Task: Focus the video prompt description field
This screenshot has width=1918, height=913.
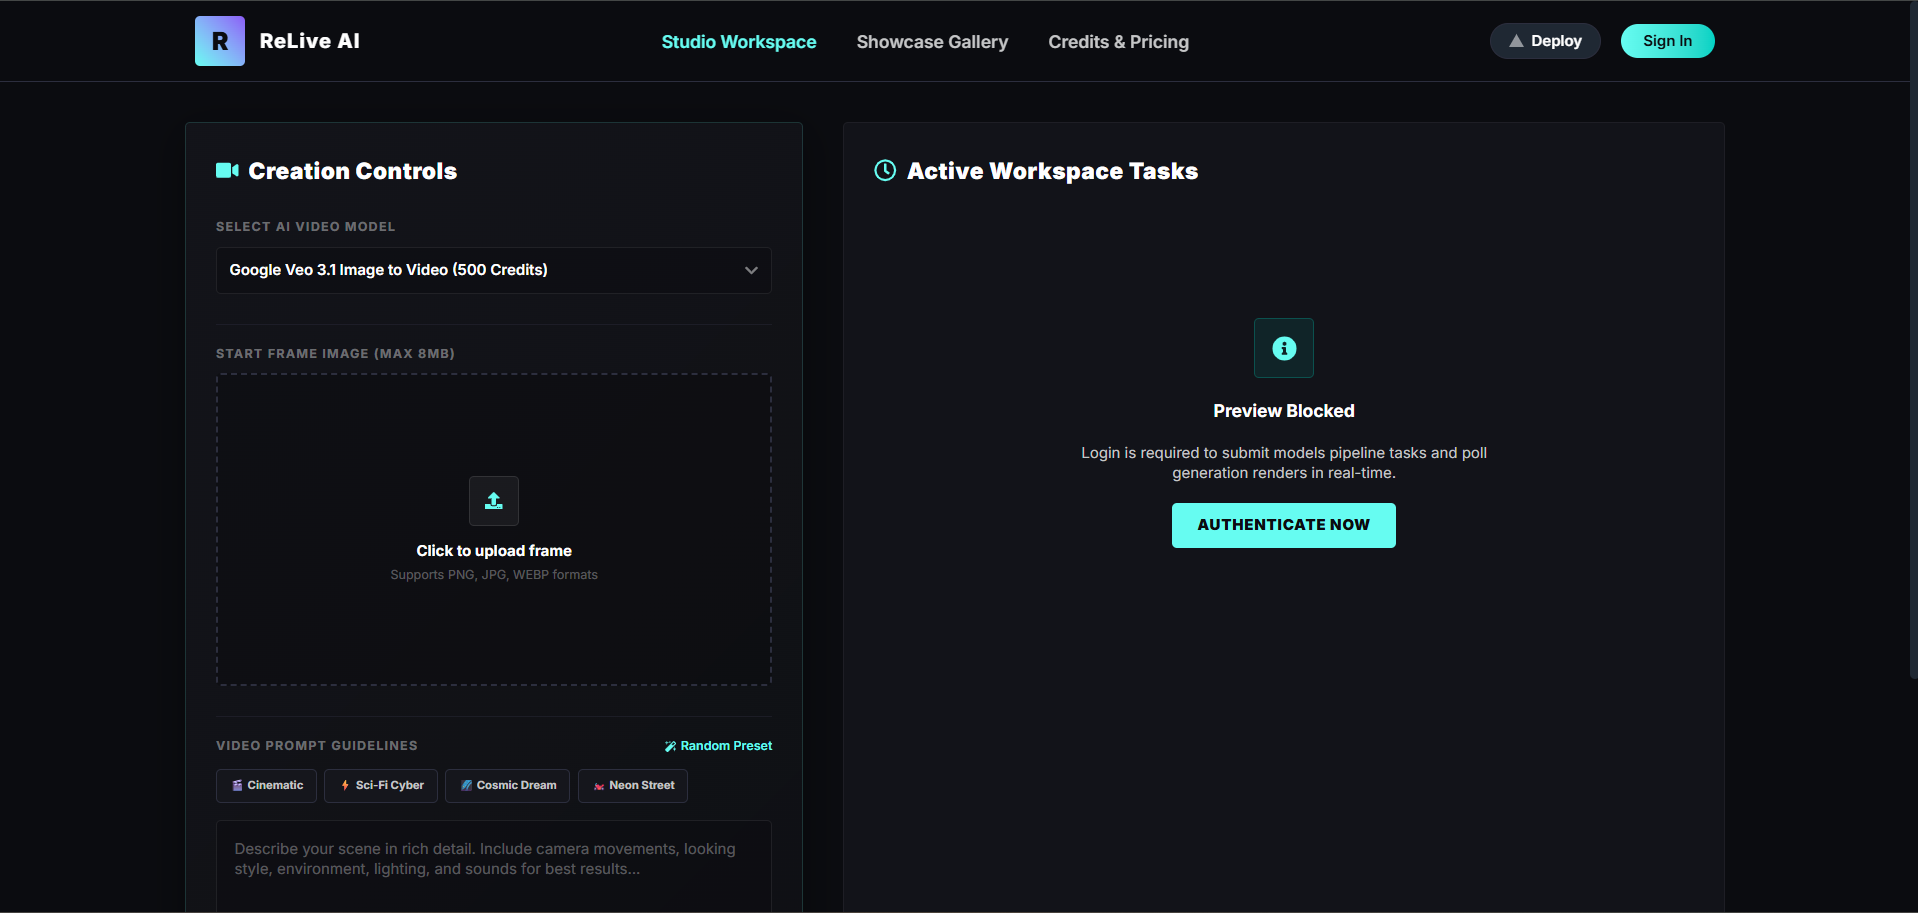Action: tap(494, 866)
